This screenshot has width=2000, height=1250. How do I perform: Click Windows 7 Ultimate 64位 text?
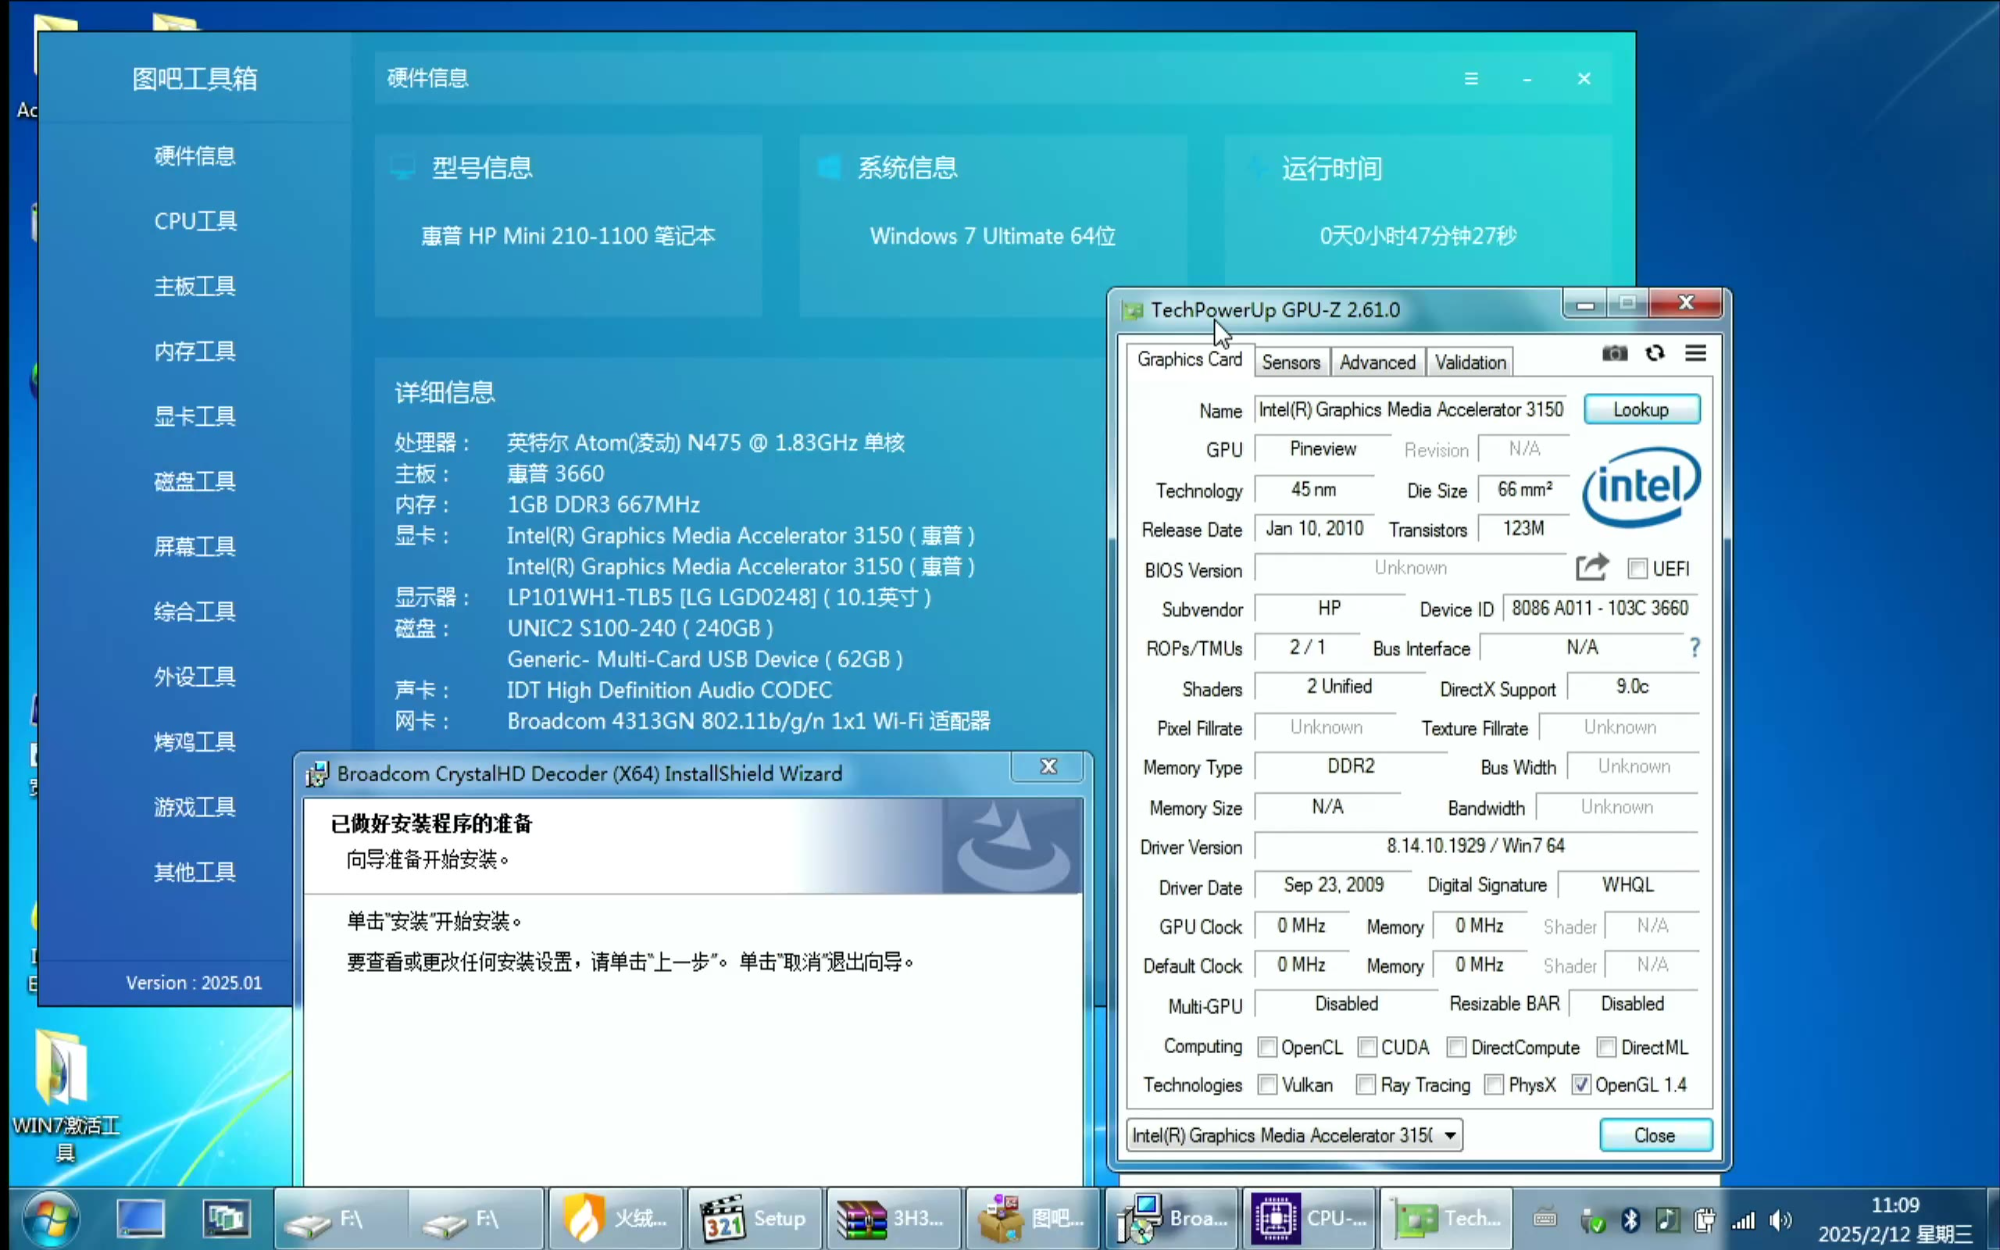[992, 236]
